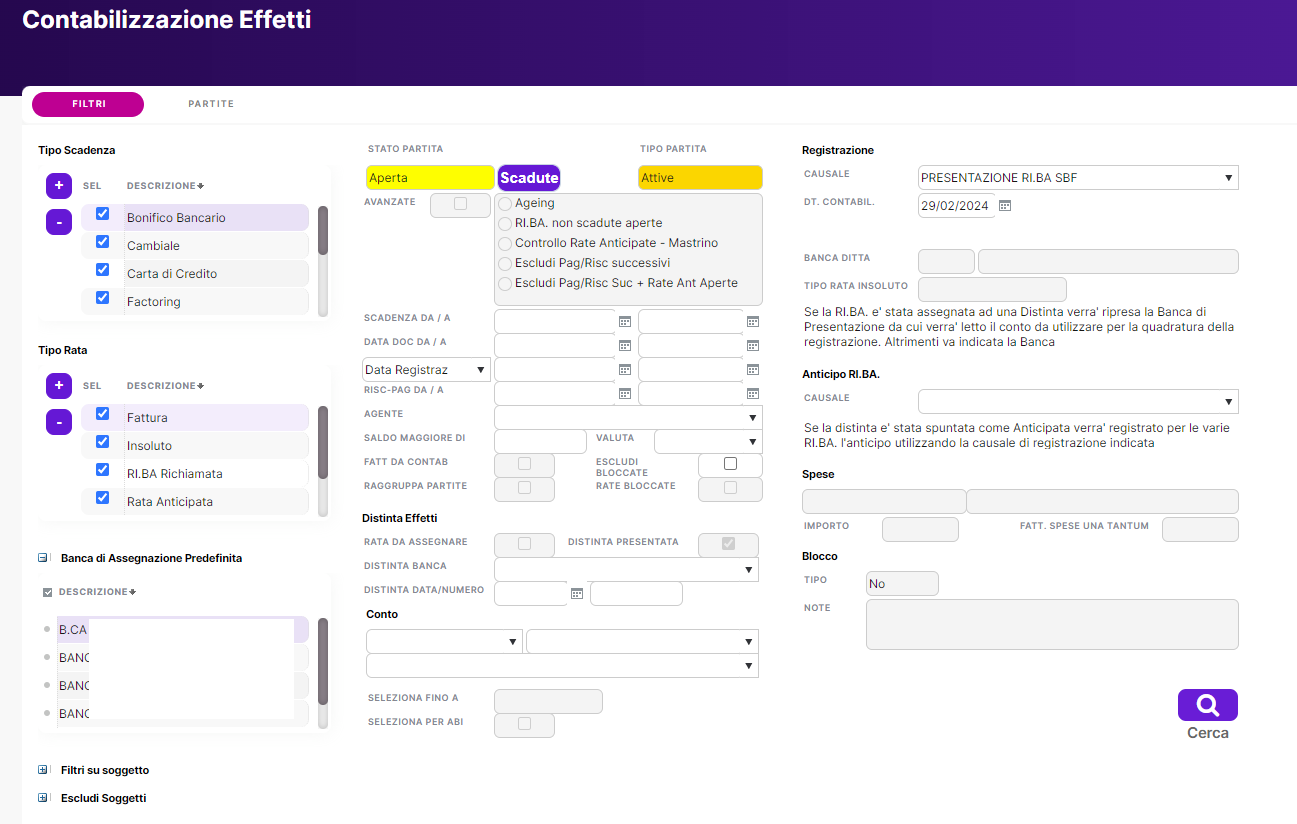Open calendar for Data Doc Da date
1297x824 pixels.
pos(625,346)
